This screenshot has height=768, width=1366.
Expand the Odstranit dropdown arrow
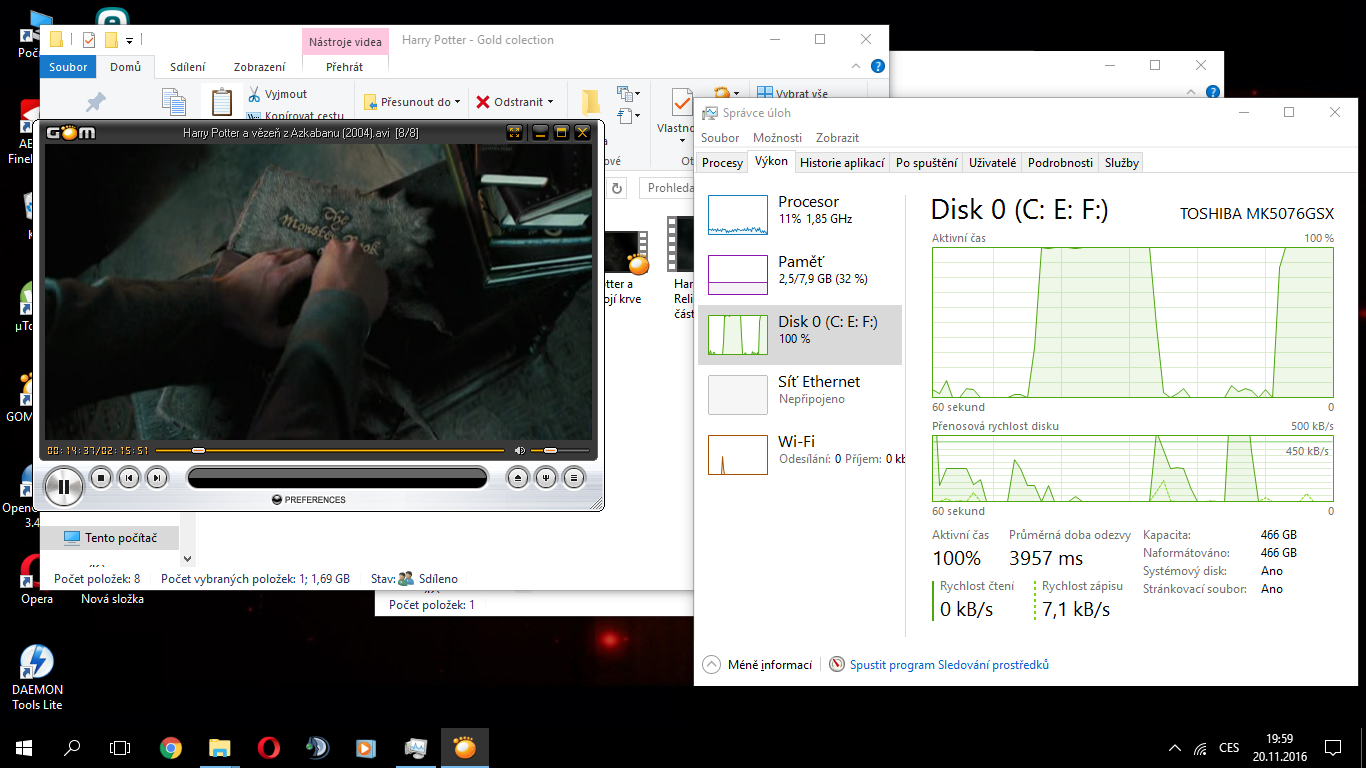pos(549,102)
